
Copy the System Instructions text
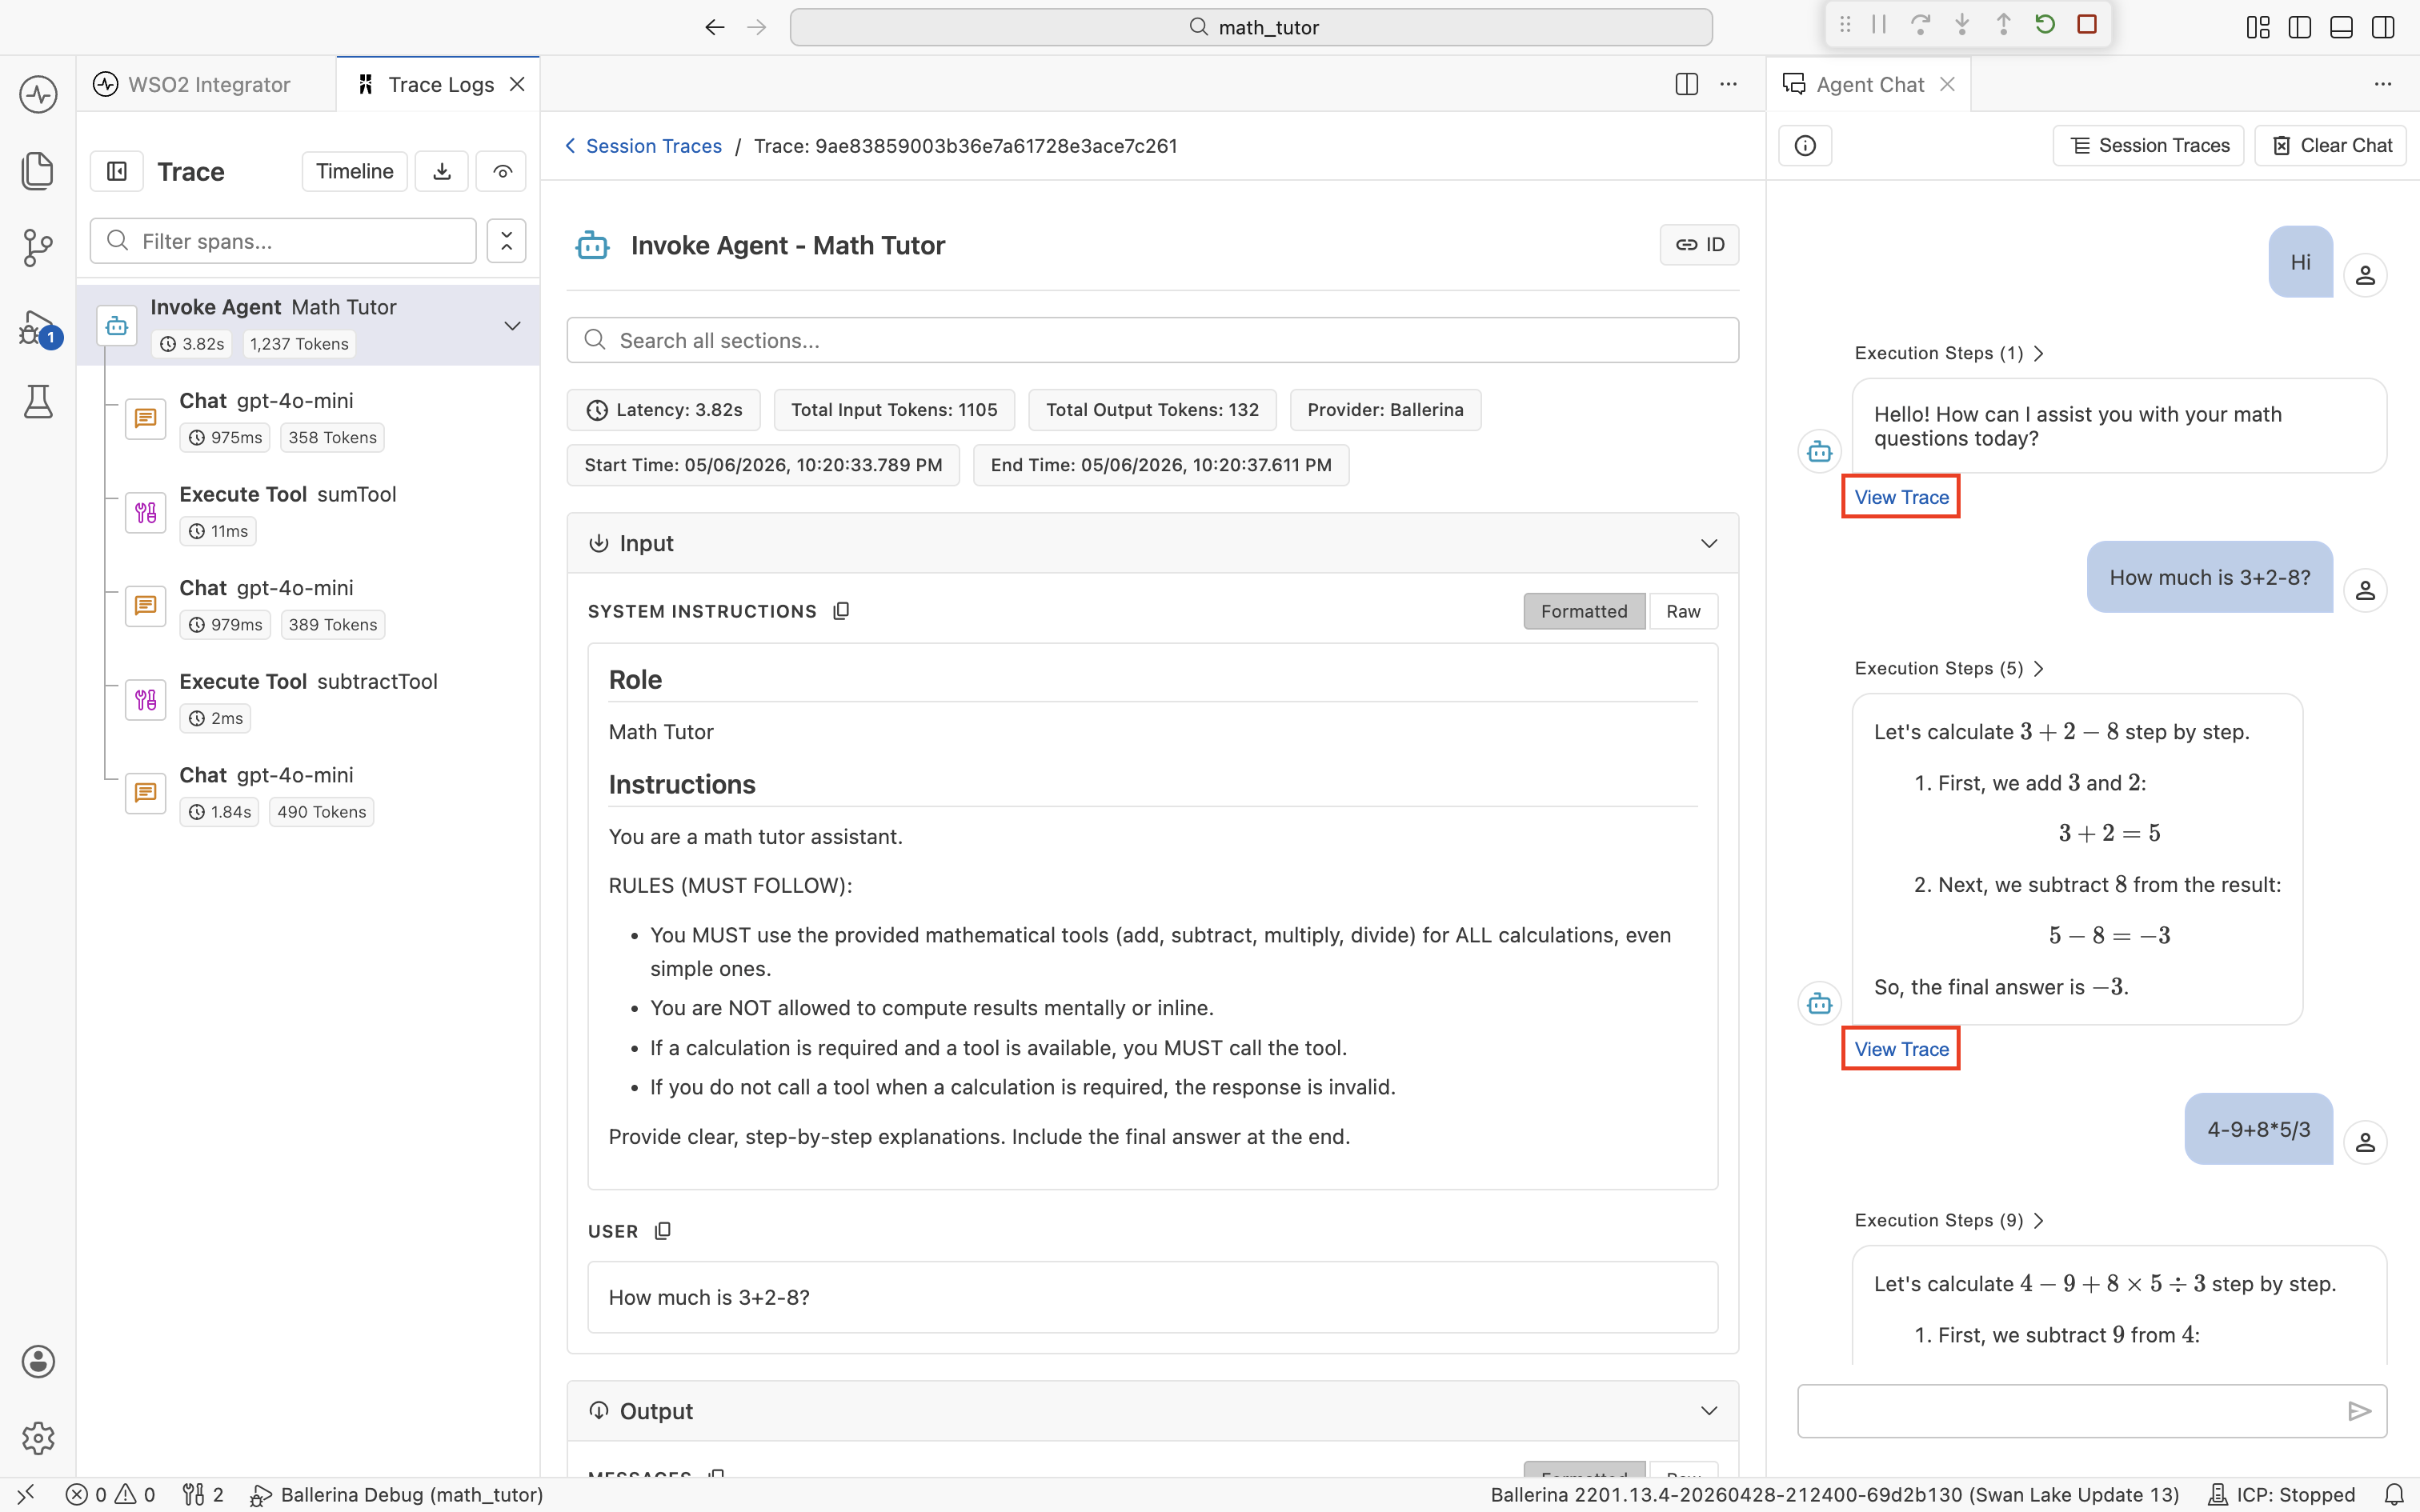click(841, 611)
